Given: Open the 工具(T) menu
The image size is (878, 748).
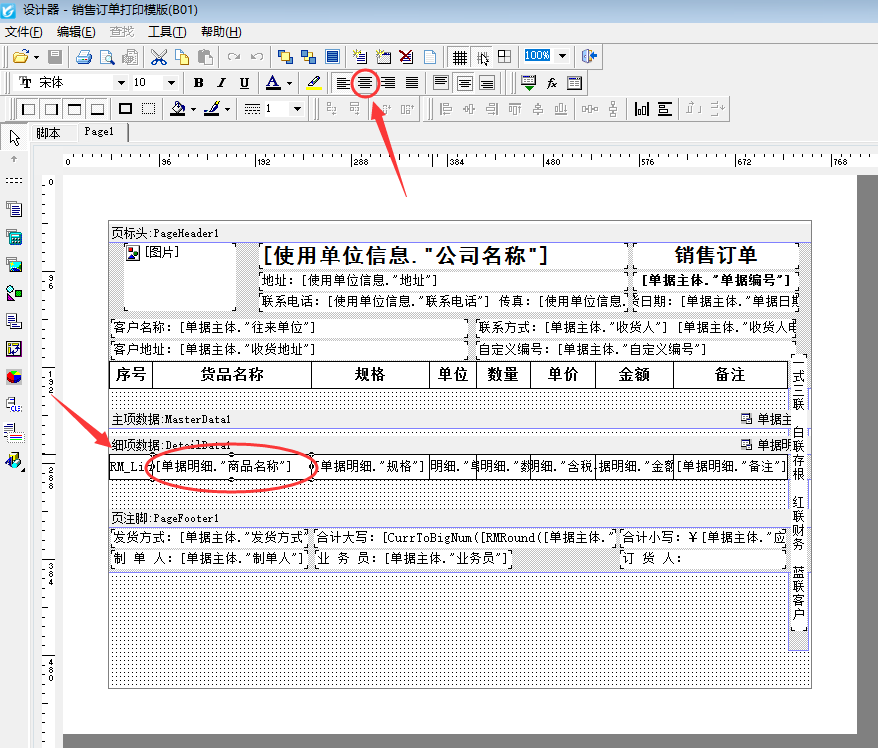Looking at the screenshot, I should pos(165,32).
